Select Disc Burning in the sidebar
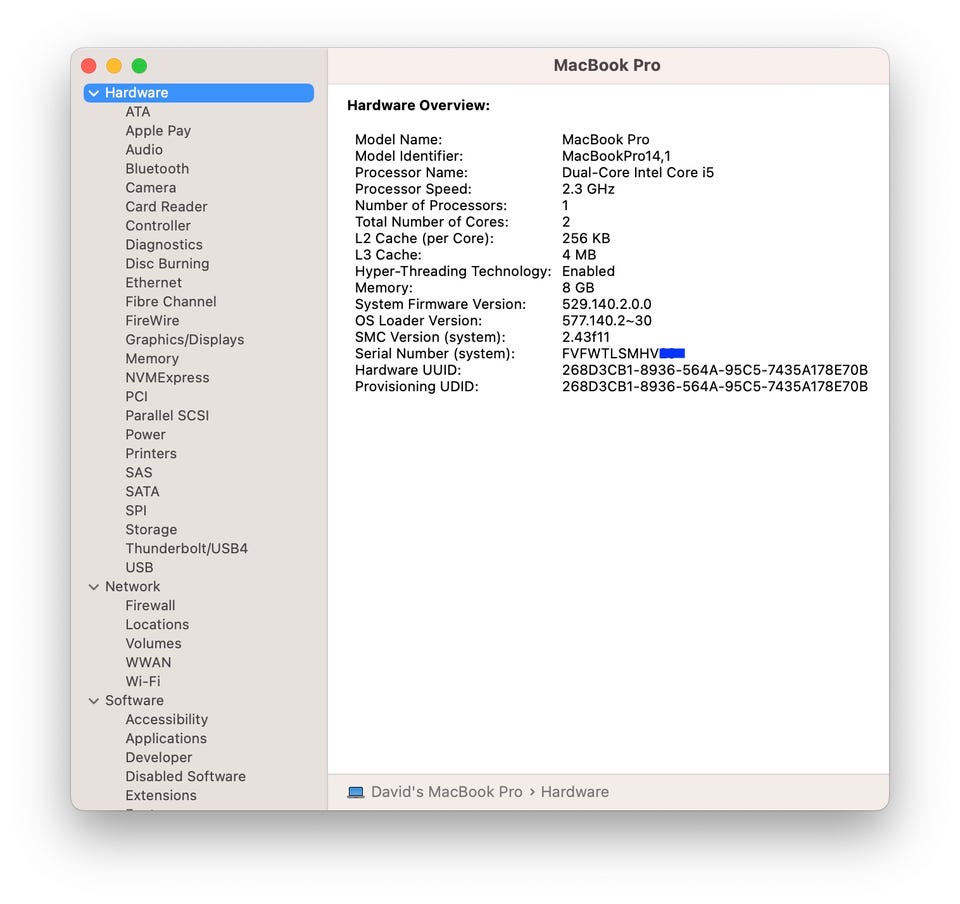The image size is (960, 904). (167, 264)
